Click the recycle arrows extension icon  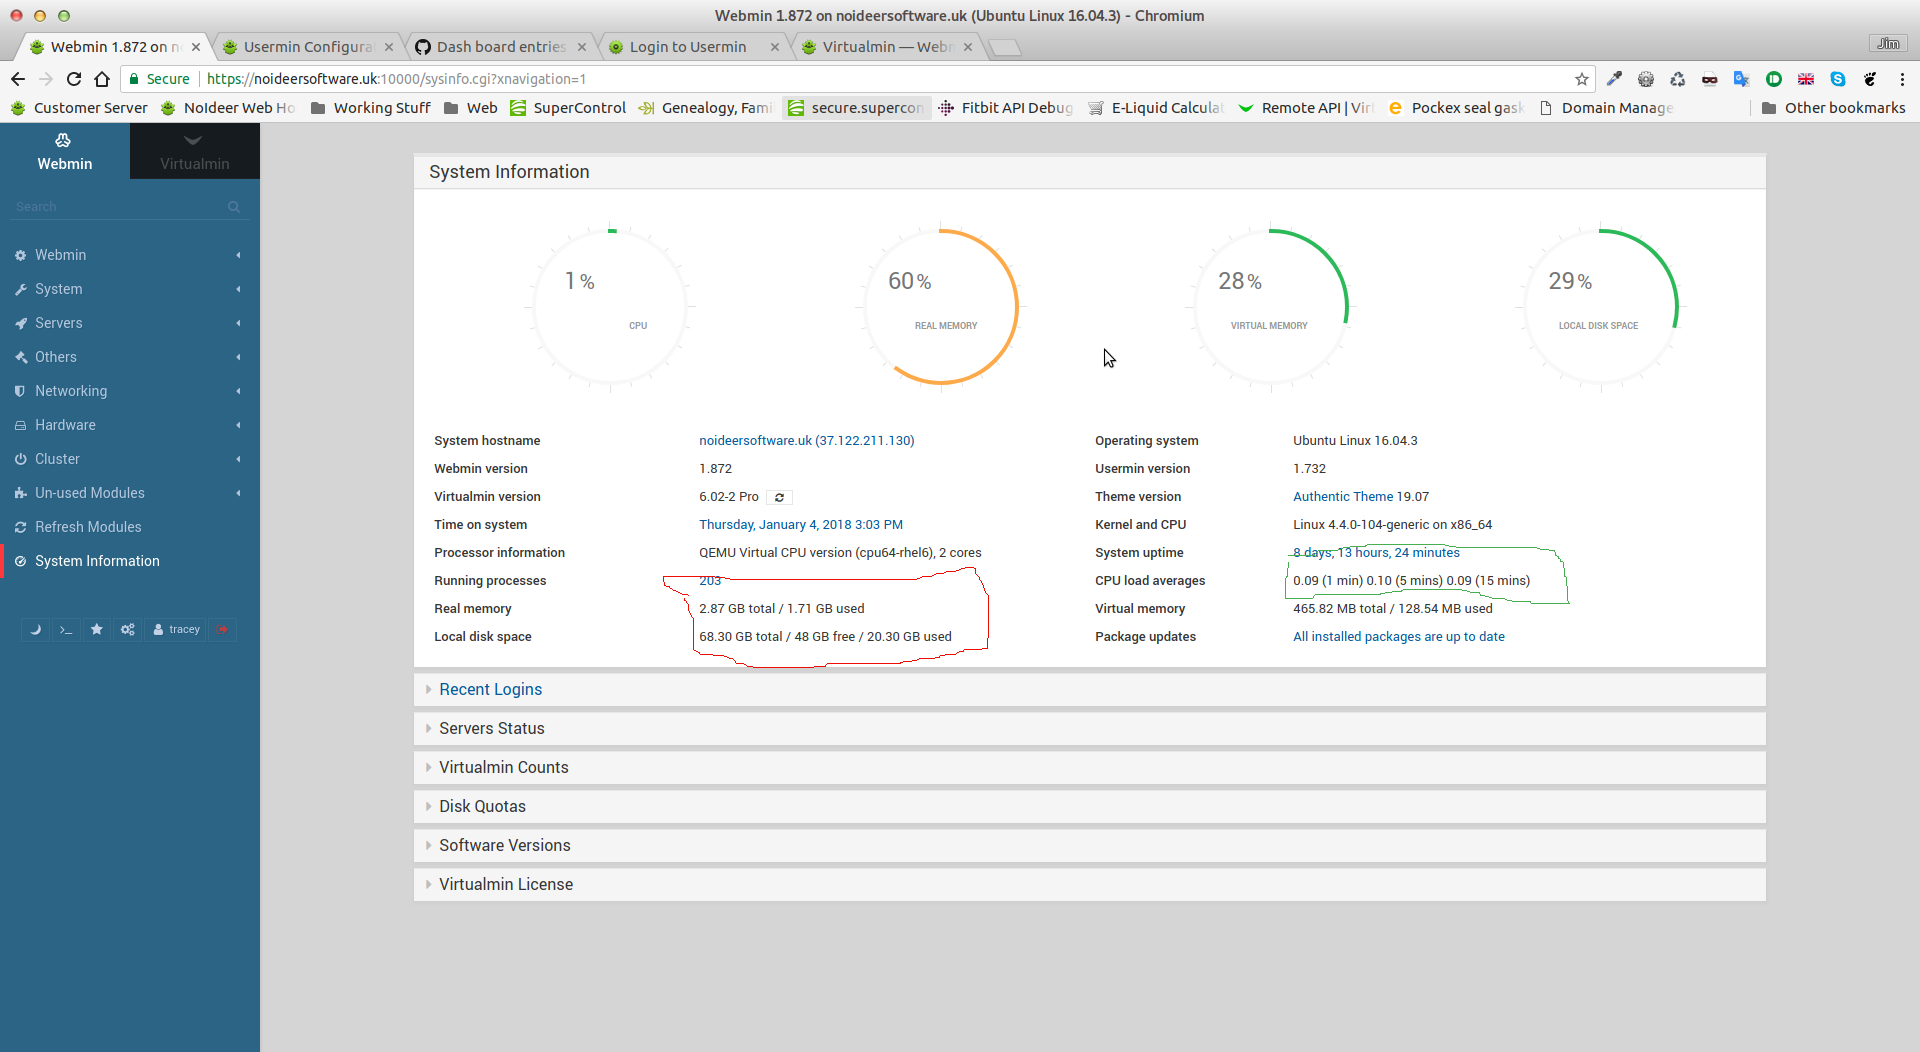pos(1678,79)
